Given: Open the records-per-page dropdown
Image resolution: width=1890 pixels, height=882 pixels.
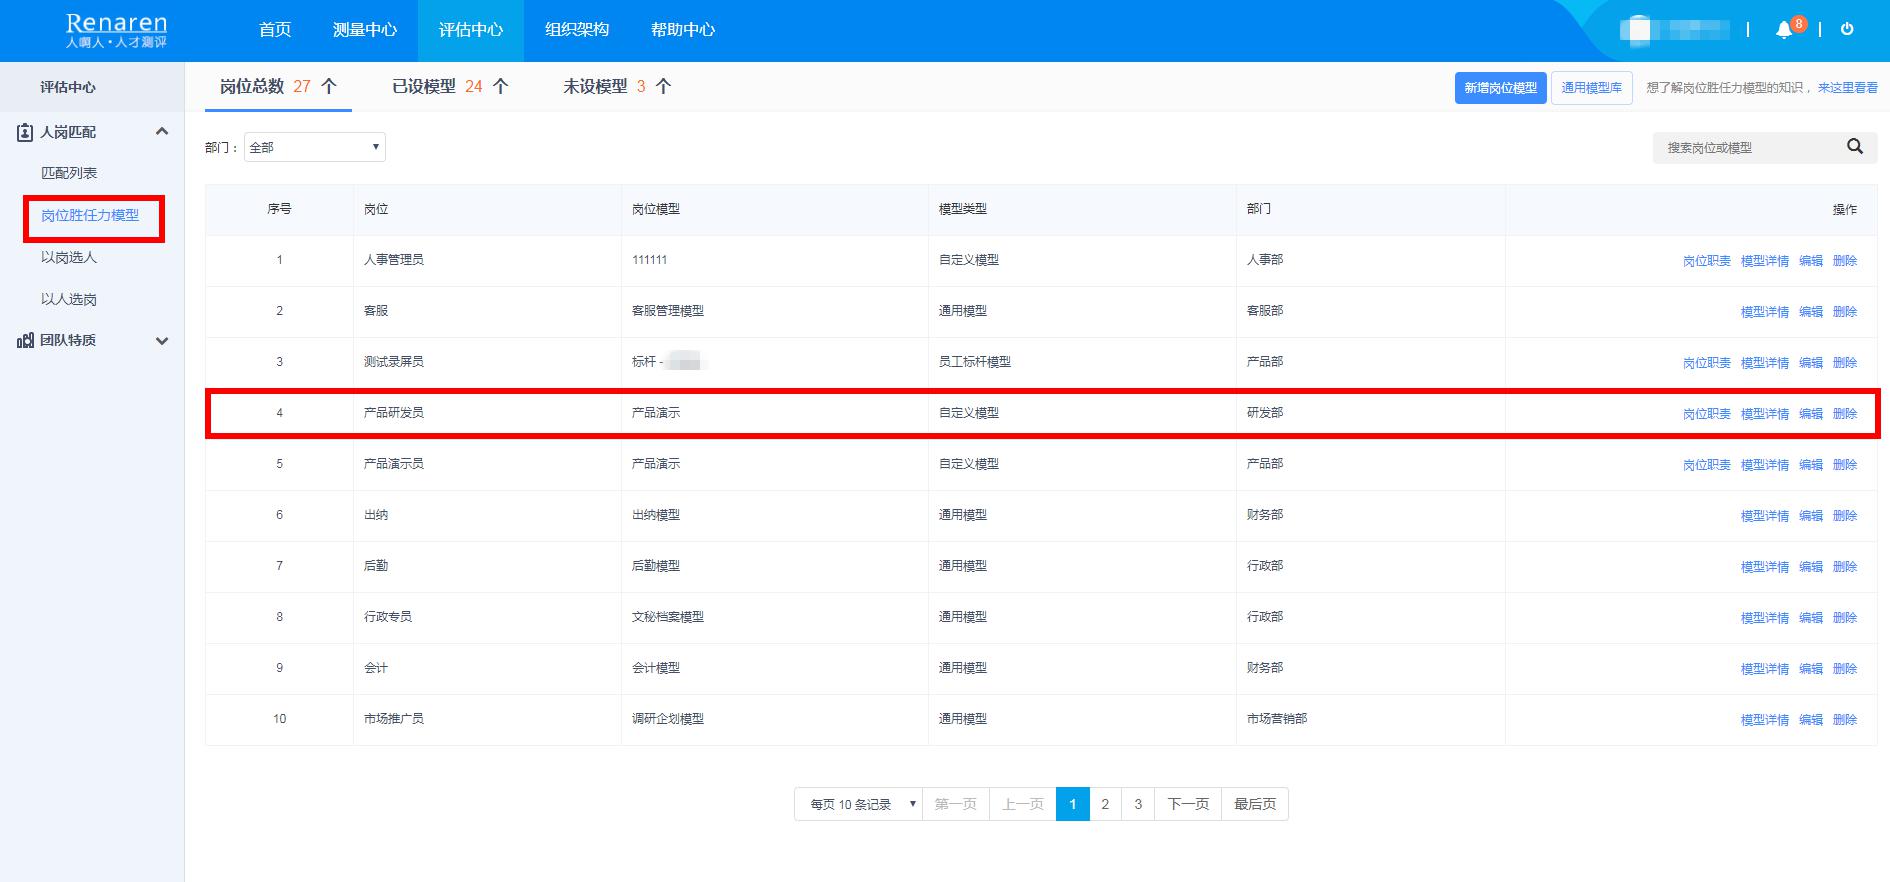Looking at the screenshot, I should (858, 804).
